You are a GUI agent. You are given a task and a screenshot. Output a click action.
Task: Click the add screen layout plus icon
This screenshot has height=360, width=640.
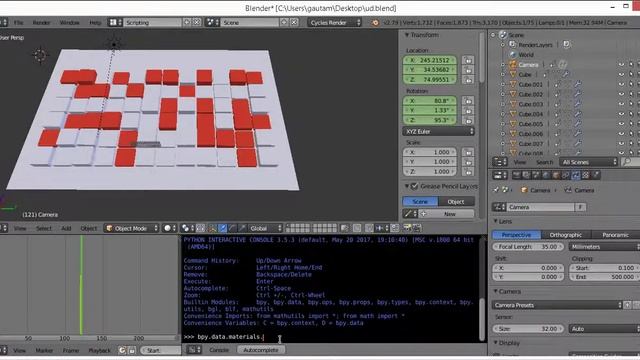187,22
